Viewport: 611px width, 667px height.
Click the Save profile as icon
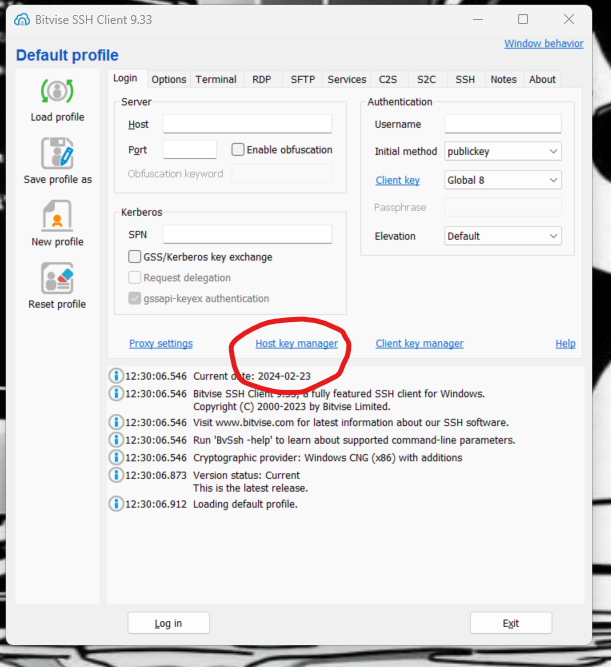pos(57,153)
